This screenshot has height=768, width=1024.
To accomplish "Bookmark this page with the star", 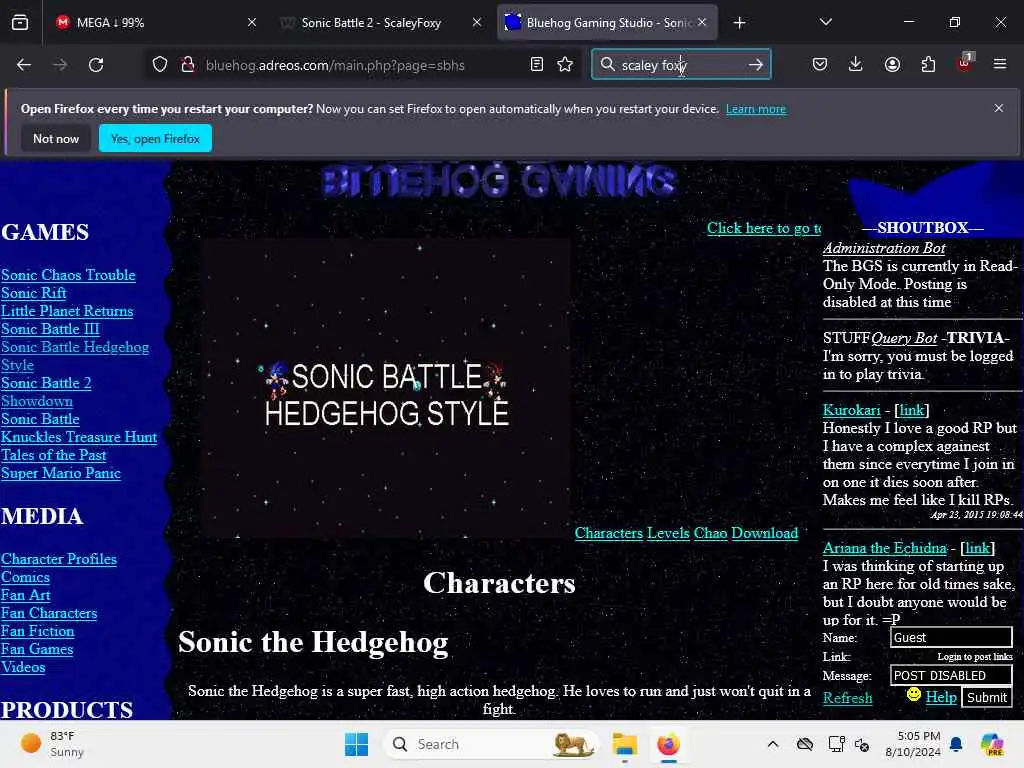I will [565, 64].
